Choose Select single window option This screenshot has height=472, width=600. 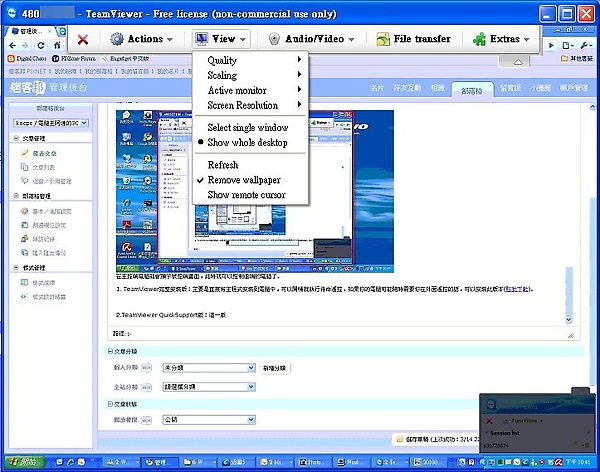pyautogui.click(x=250, y=127)
